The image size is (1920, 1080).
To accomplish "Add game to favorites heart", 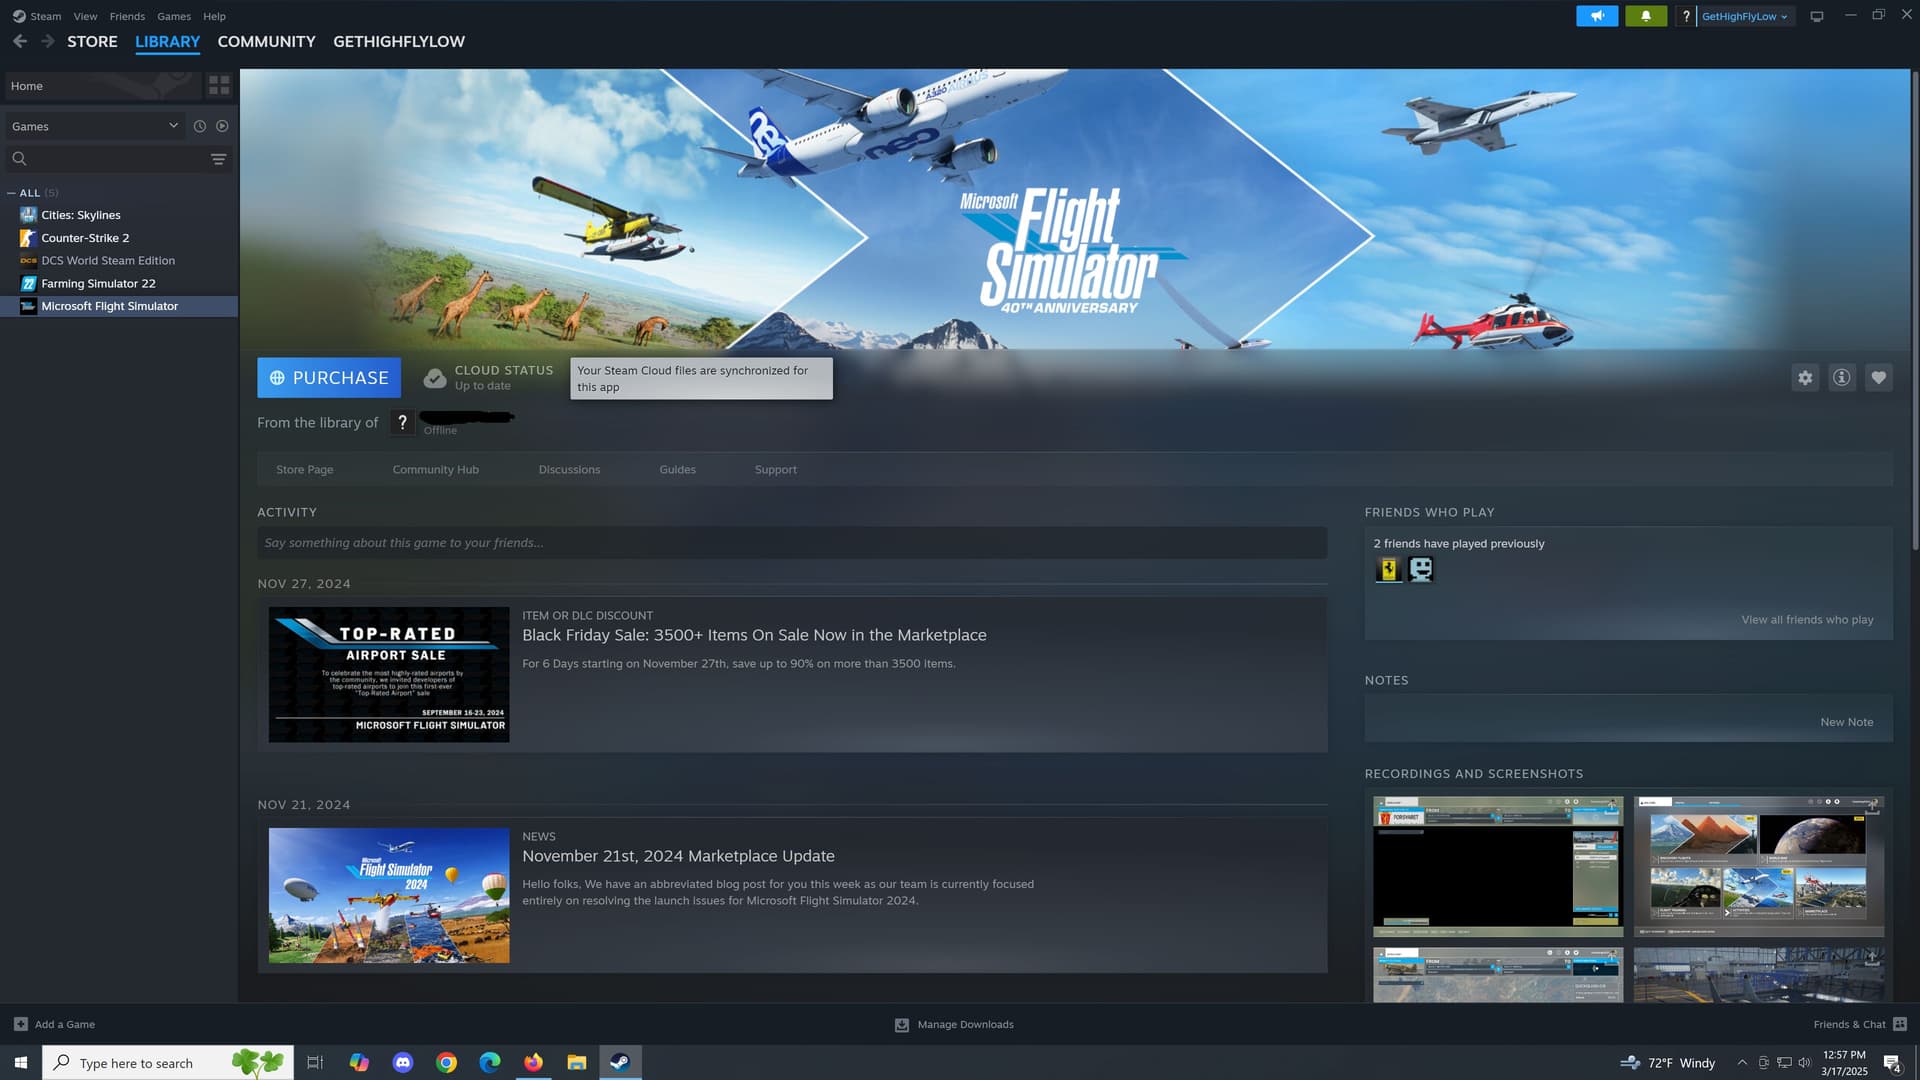I will click(x=1878, y=378).
